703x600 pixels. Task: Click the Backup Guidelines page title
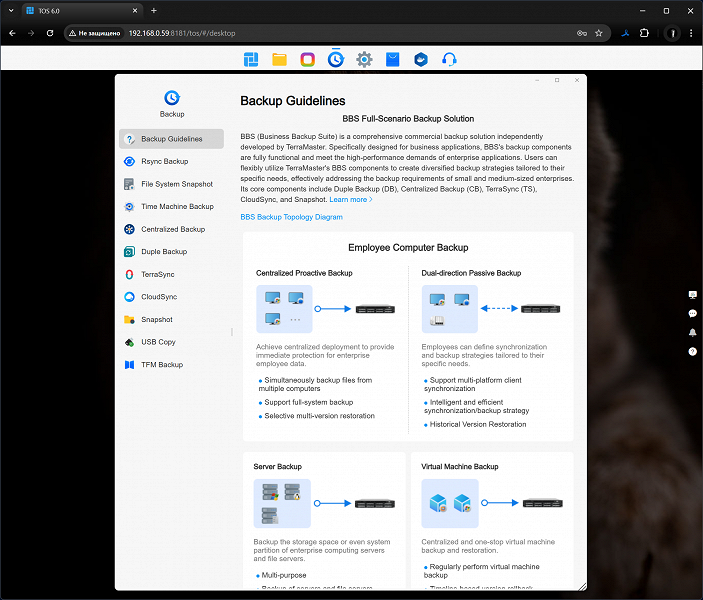293,101
